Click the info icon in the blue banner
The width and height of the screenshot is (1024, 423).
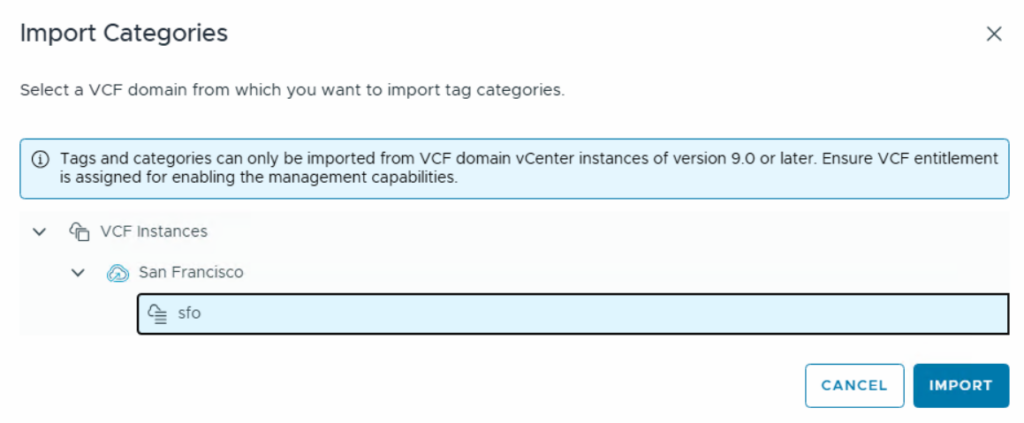(41, 160)
